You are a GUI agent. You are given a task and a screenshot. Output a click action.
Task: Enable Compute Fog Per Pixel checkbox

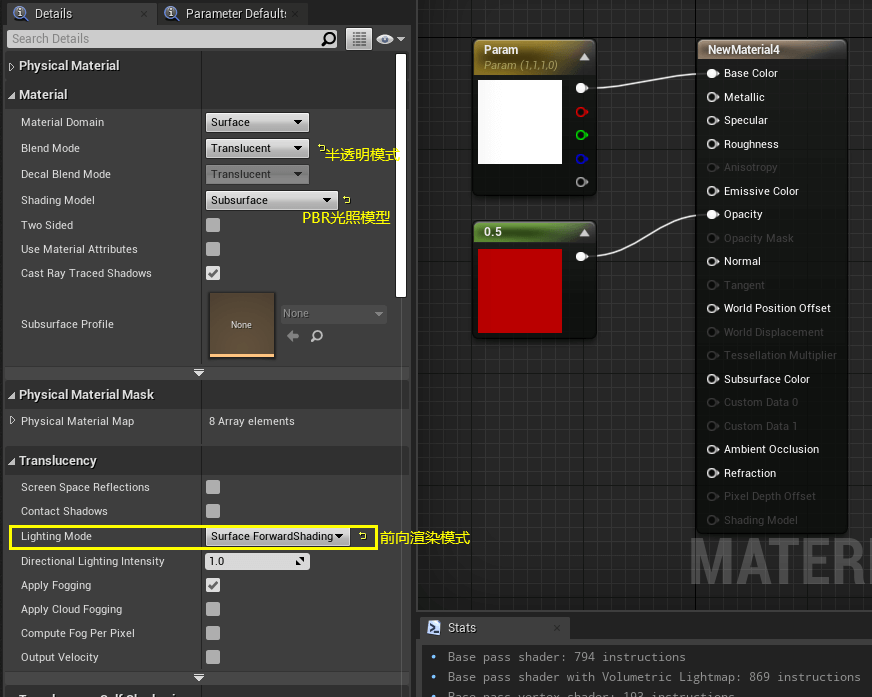pyautogui.click(x=213, y=633)
